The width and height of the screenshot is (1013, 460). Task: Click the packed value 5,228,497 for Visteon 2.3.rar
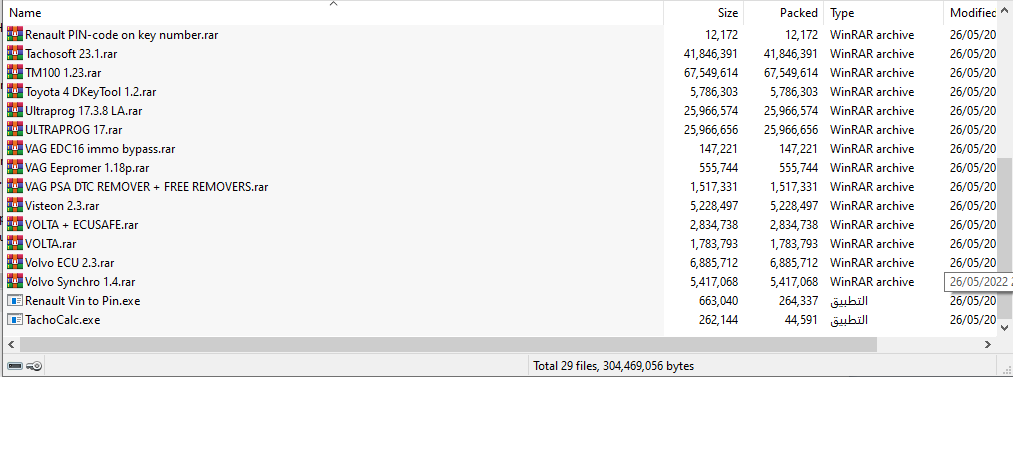tap(794, 206)
